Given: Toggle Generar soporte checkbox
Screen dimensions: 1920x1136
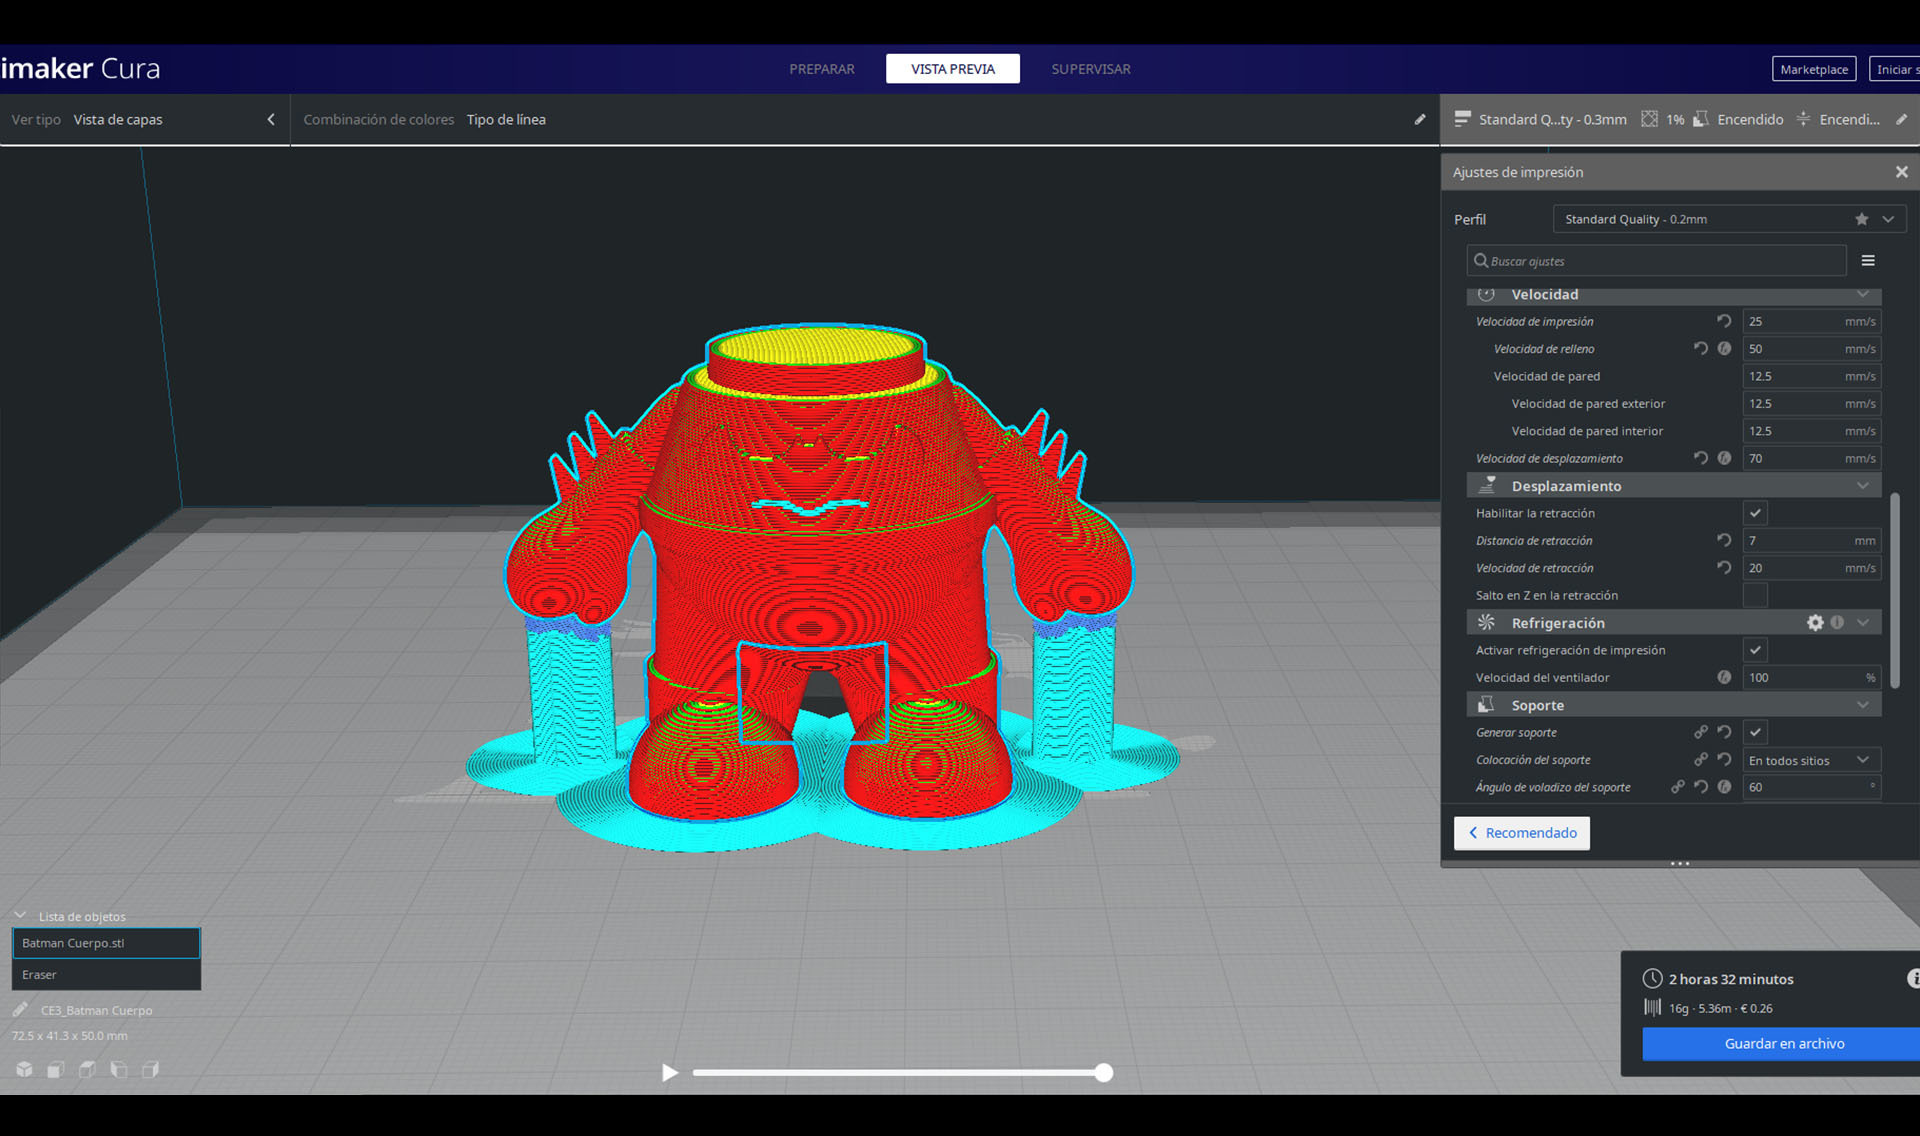Looking at the screenshot, I should (1755, 732).
